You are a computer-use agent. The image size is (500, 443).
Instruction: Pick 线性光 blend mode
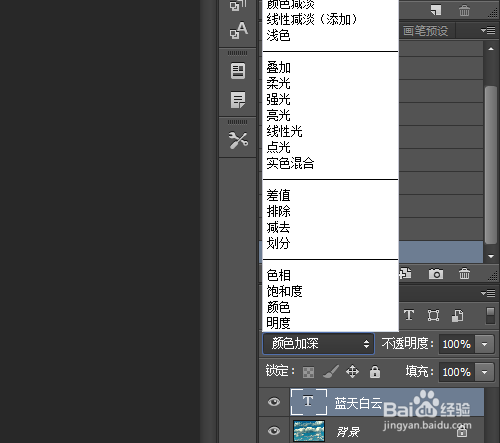[284, 131]
